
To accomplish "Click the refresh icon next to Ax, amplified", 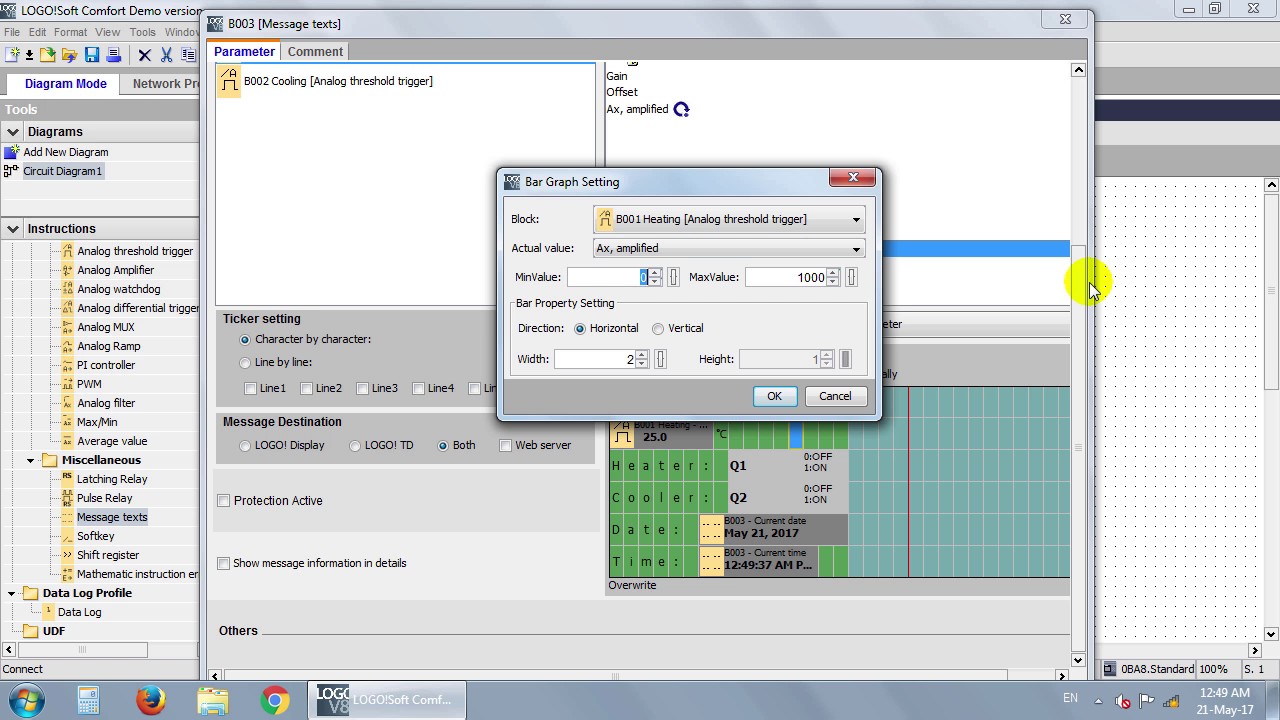I will (681, 109).
